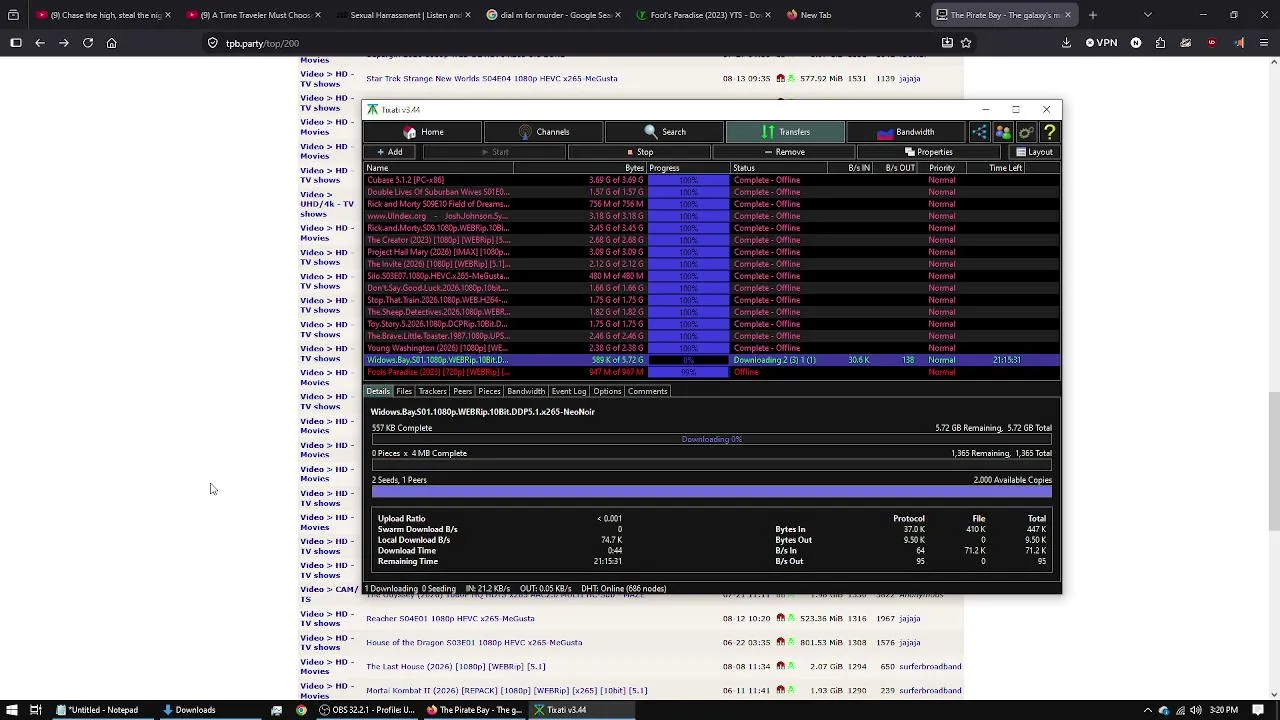
Task: Select the Cubase 5.1.2 transfer row
Action: 712,180
